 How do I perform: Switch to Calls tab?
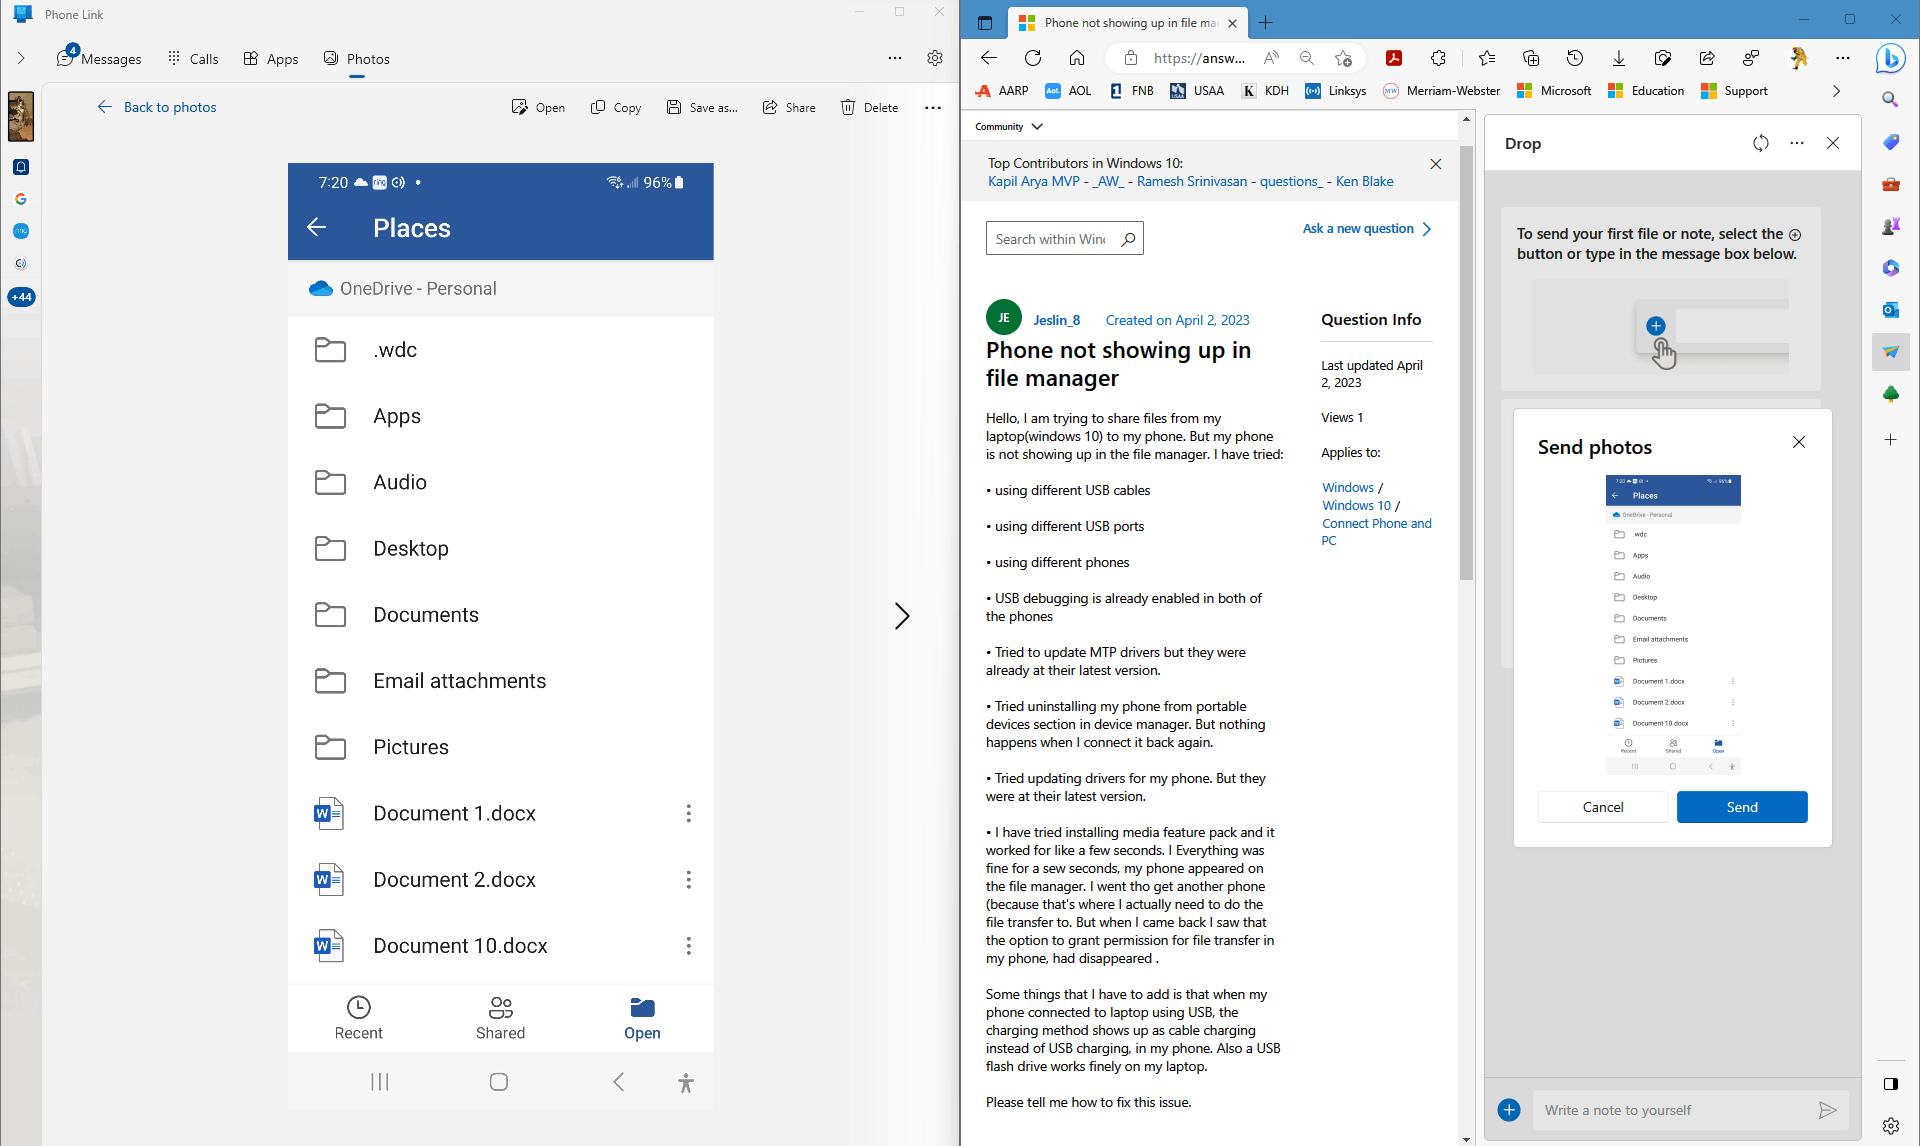[193, 59]
